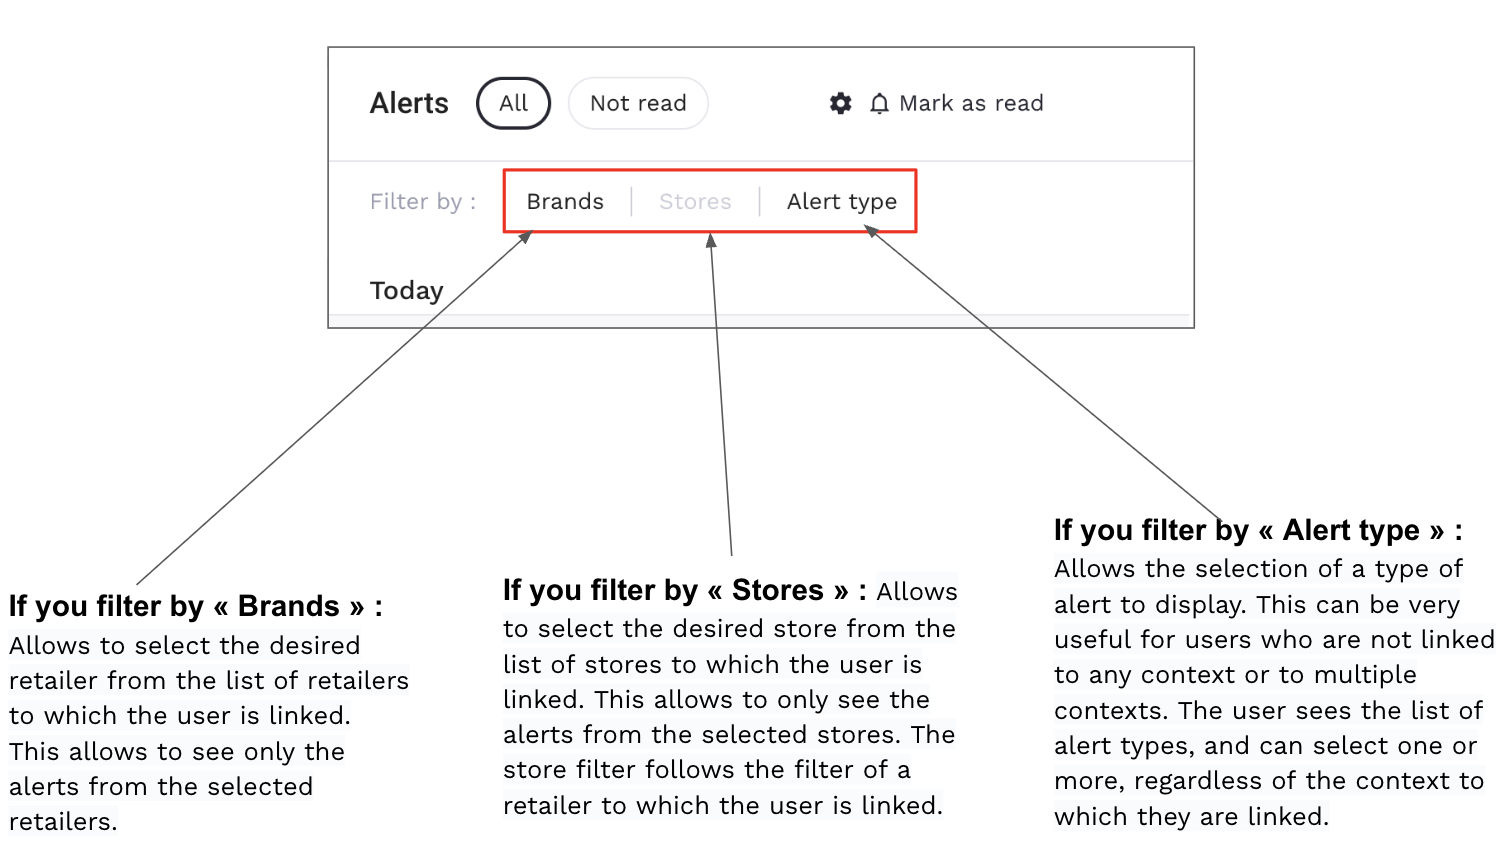Image resolution: width=1510 pixels, height=844 pixels.
Task: Switch to Not read alerts
Action: tap(638, 103)
